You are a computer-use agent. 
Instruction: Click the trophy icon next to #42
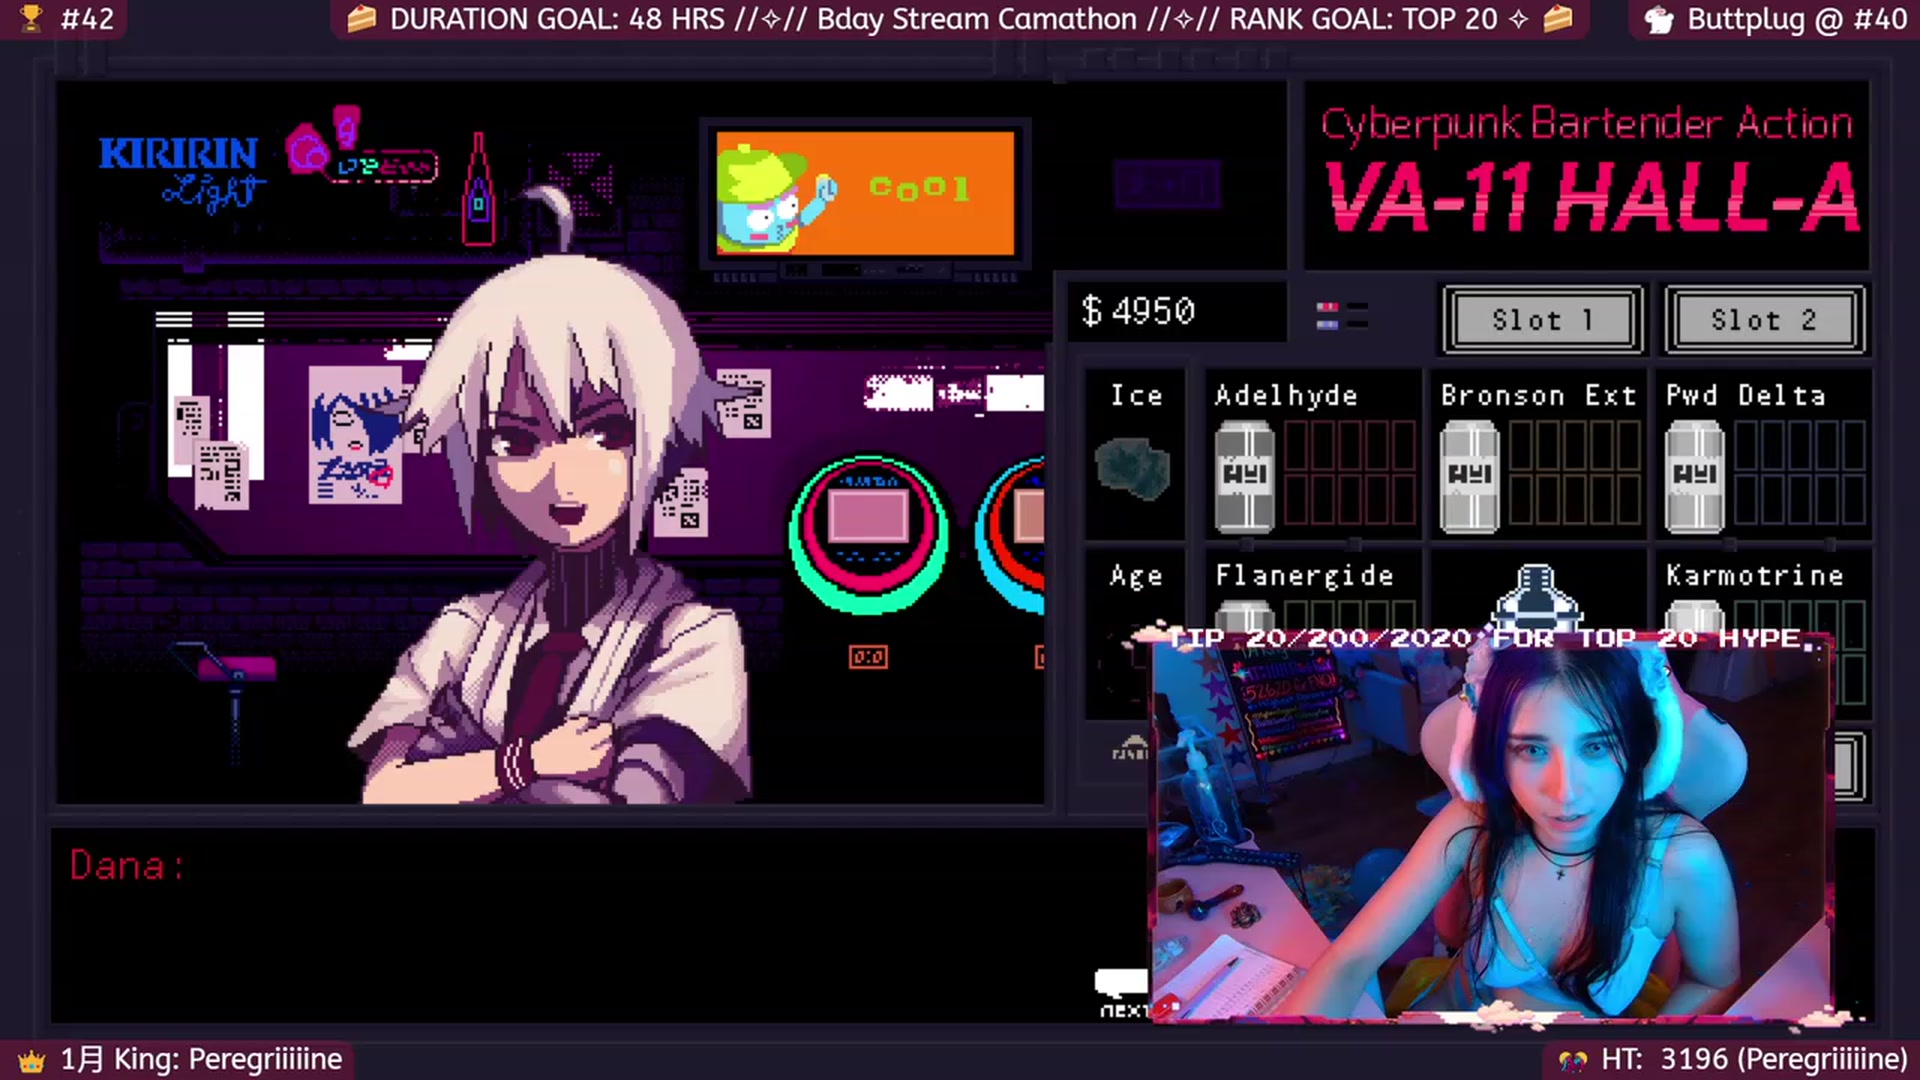tap(31, 18)
